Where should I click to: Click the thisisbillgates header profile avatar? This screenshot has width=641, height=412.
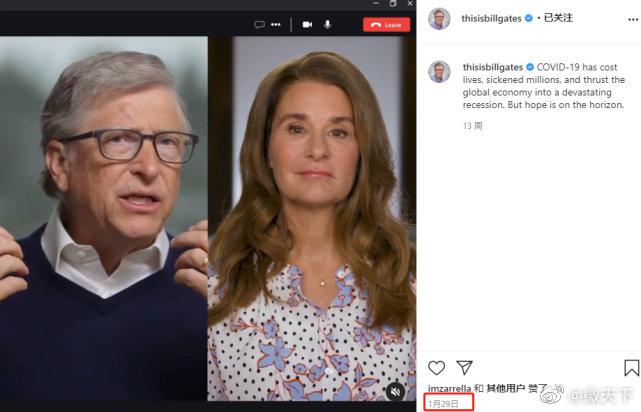tap(440, 19)
